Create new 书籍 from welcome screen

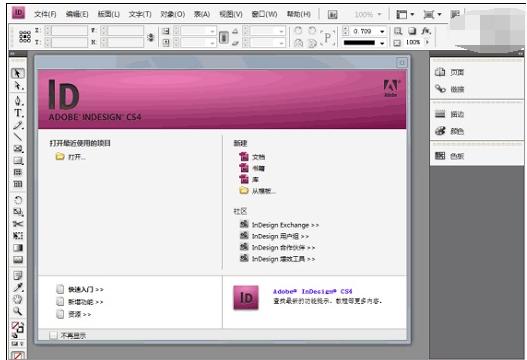252,168
